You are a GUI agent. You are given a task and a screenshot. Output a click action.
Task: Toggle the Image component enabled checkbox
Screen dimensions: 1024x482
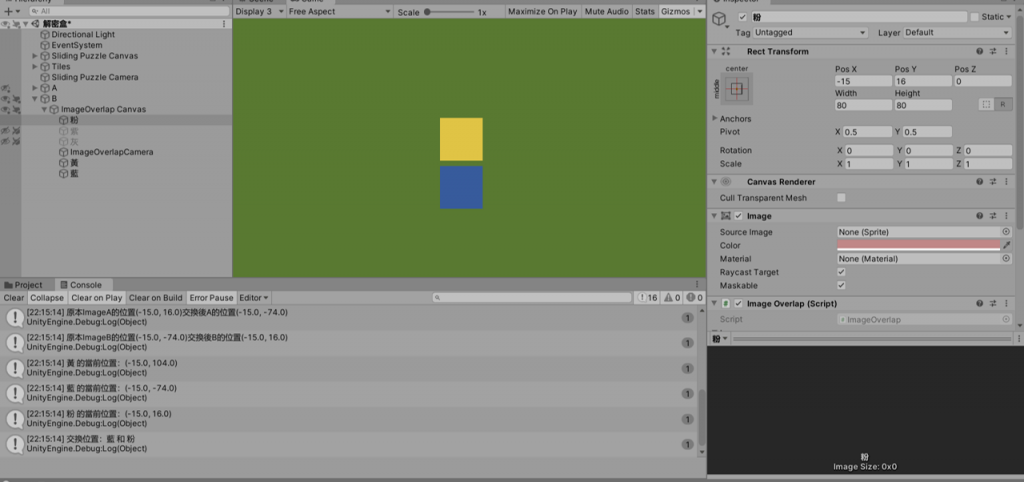(x=738, y=216)
